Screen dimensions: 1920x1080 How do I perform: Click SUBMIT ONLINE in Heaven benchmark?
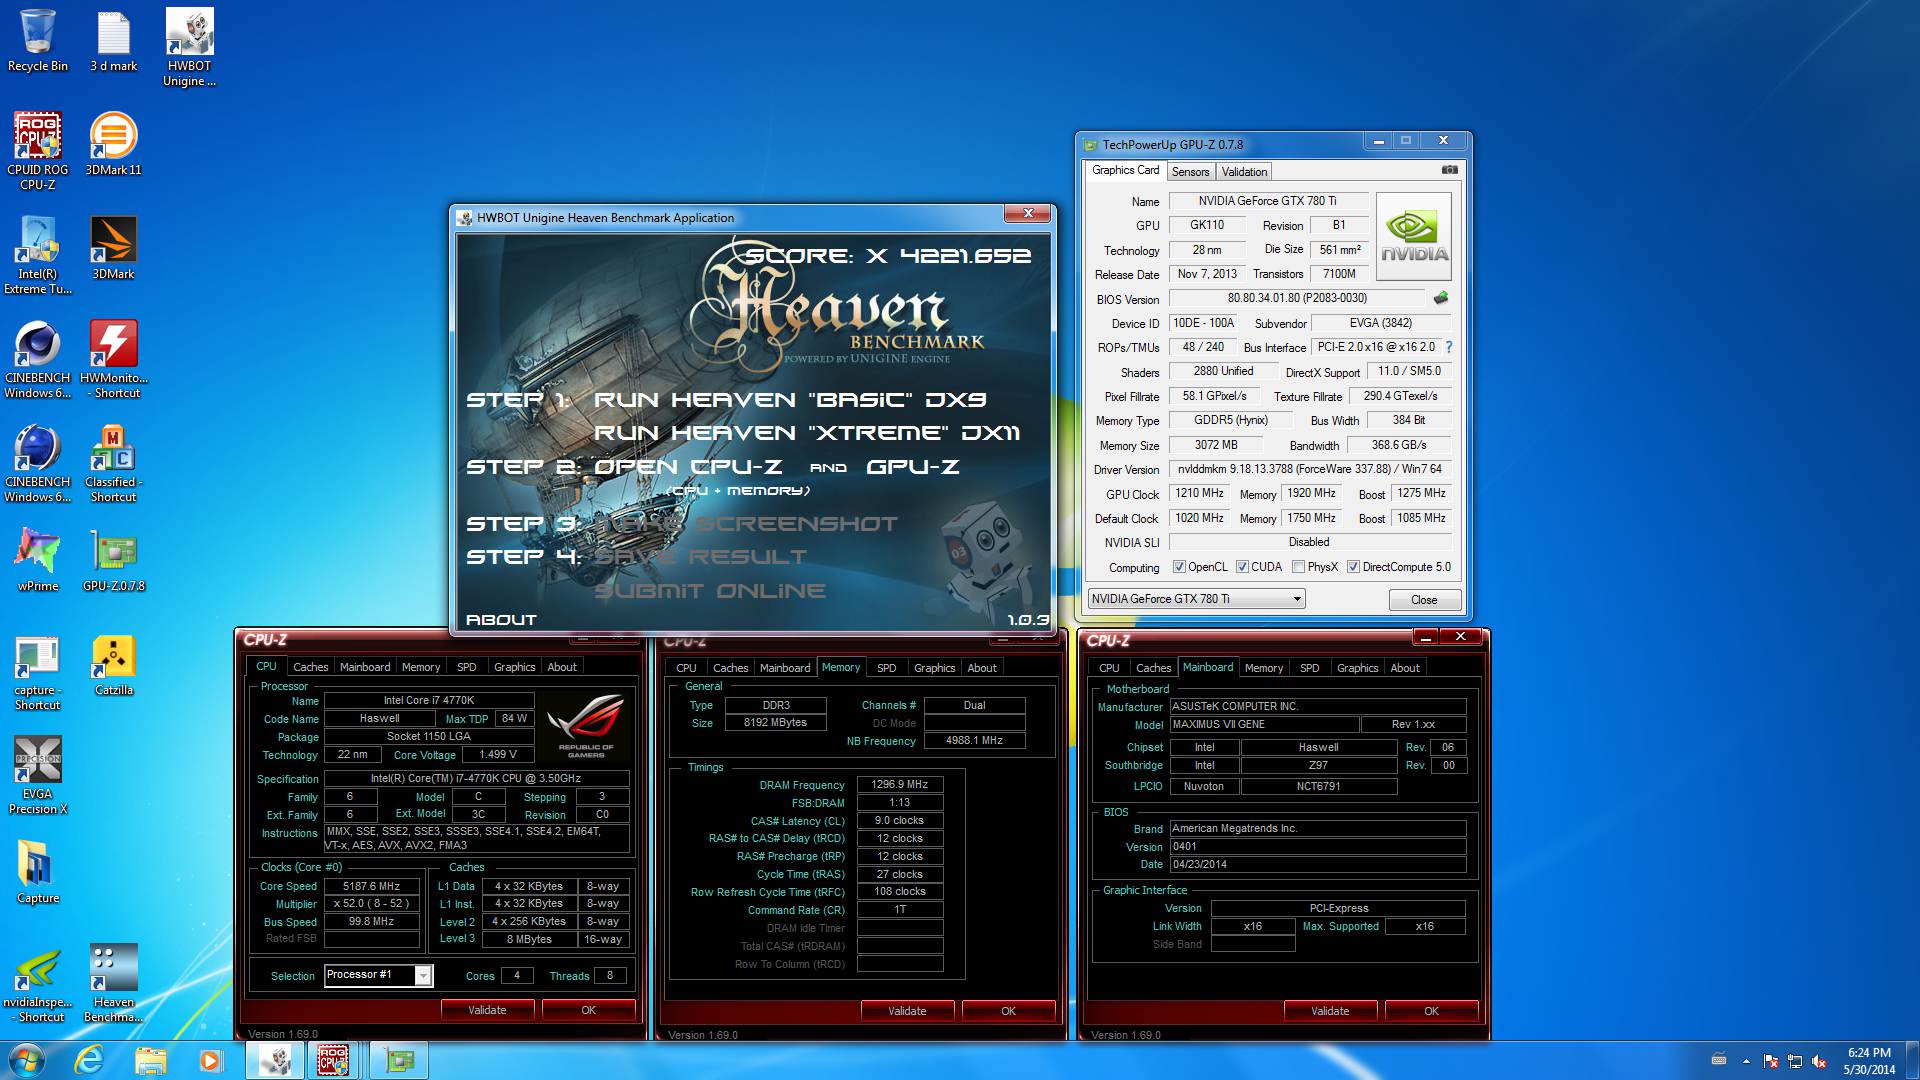coord(709,591)
